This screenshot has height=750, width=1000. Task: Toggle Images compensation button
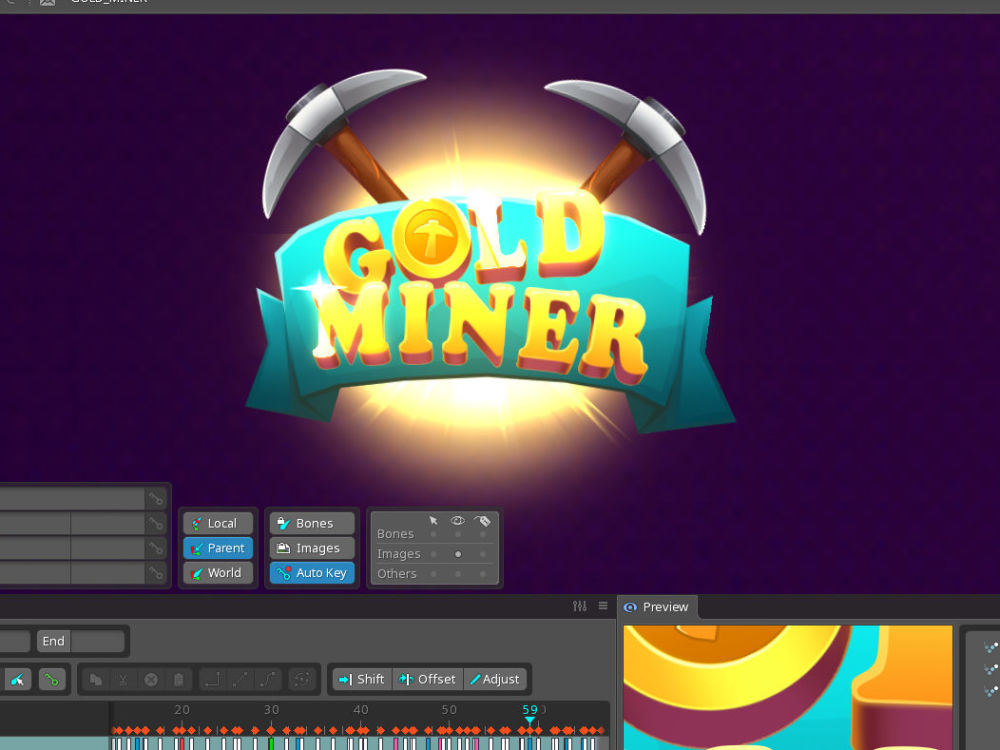pos(312,548)
